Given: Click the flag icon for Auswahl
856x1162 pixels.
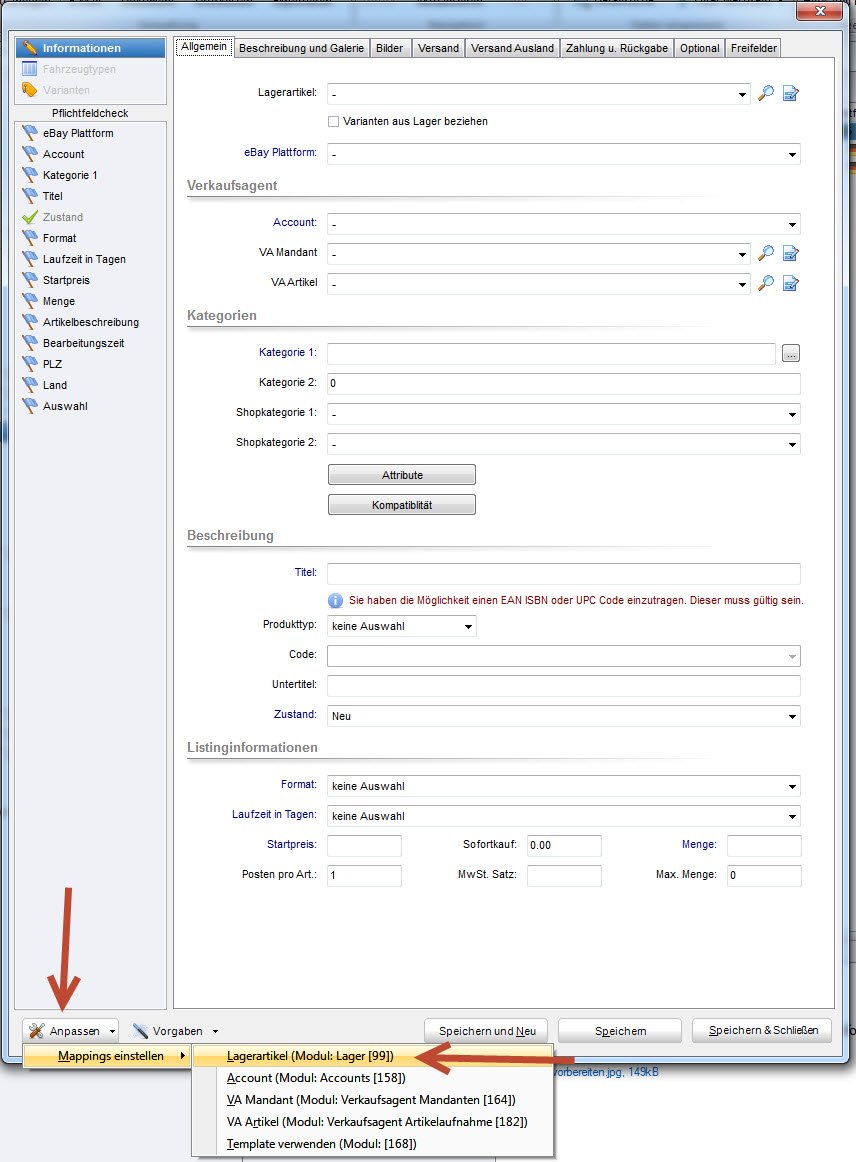Looking at the screenshot, I should 30,406.
